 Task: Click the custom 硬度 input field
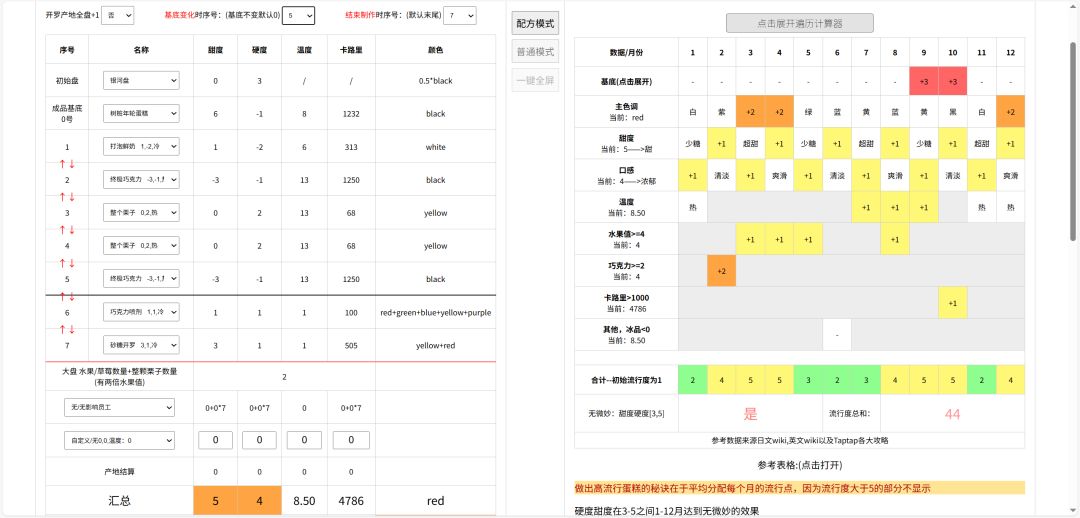(x=259, y=440)
